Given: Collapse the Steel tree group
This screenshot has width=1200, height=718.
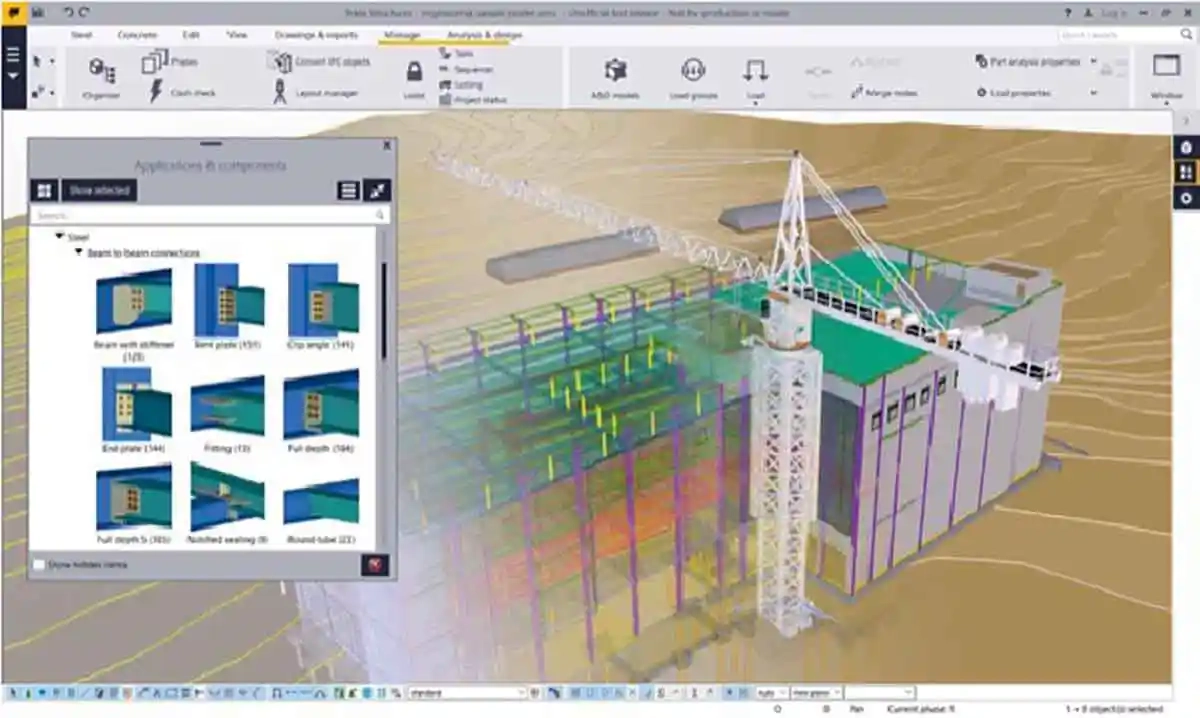Looking at the screenshot, I should click(59, 237).
